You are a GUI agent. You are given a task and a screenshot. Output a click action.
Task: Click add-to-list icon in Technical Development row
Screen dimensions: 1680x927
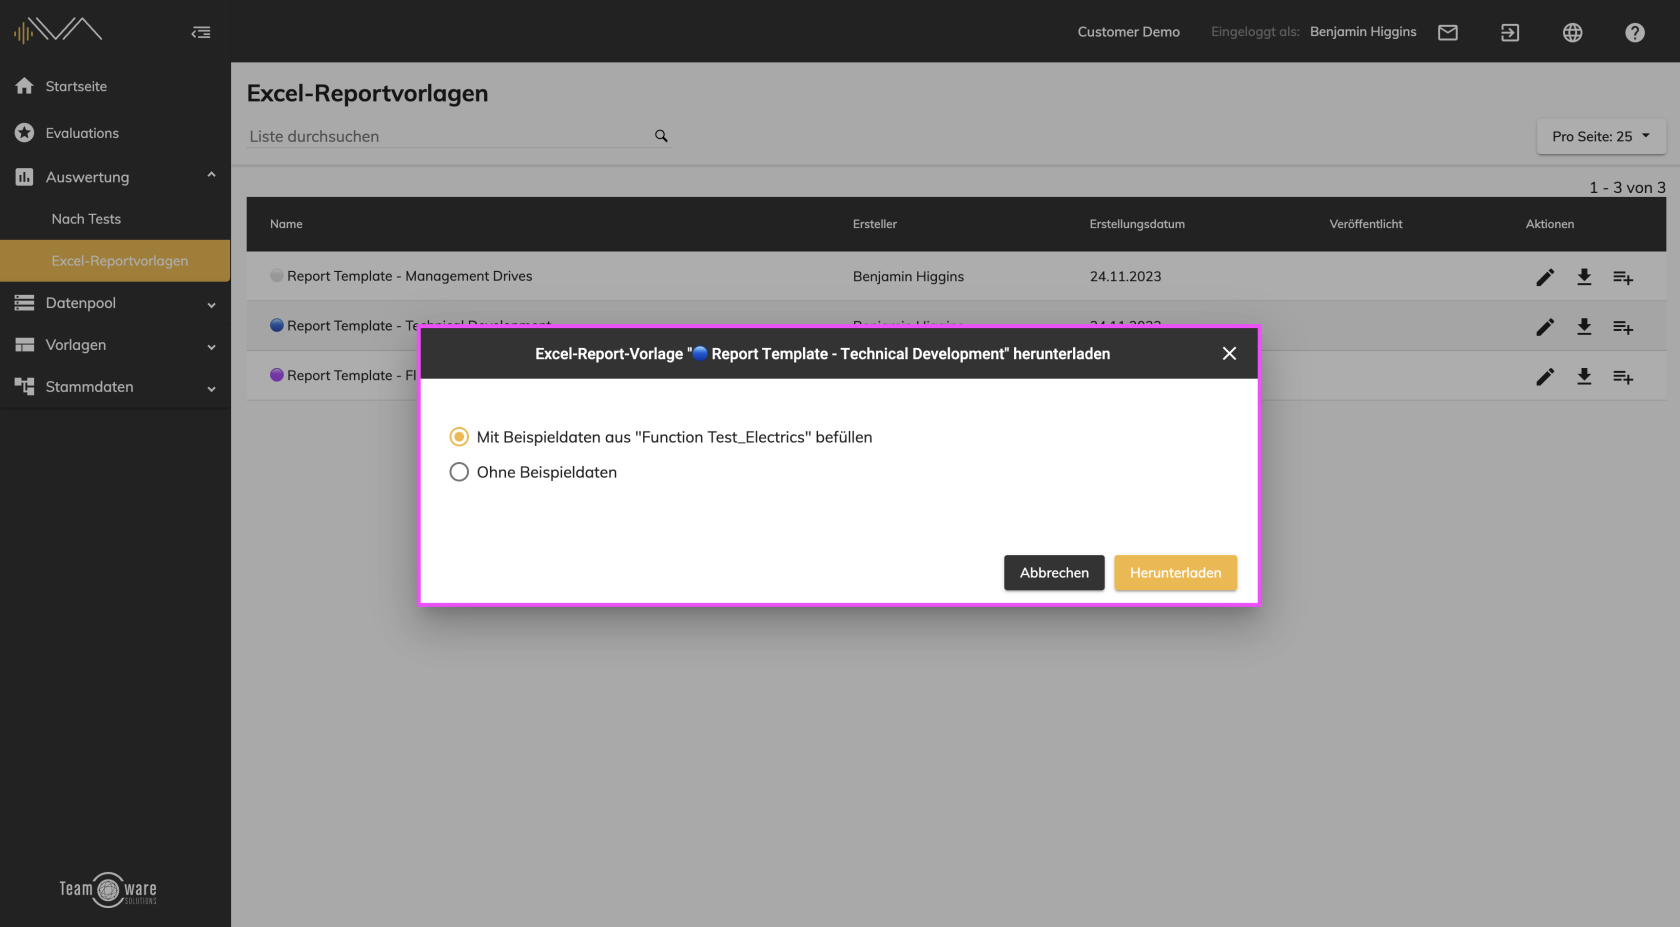(1623, 327)
